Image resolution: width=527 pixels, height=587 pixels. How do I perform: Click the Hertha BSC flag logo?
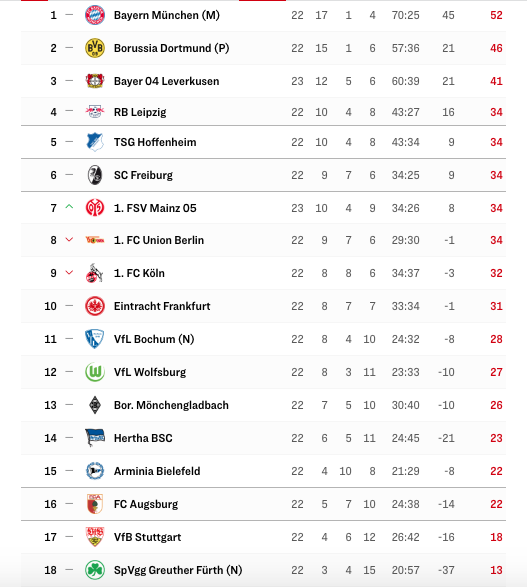pyautogui.click(x=95, y=438)
